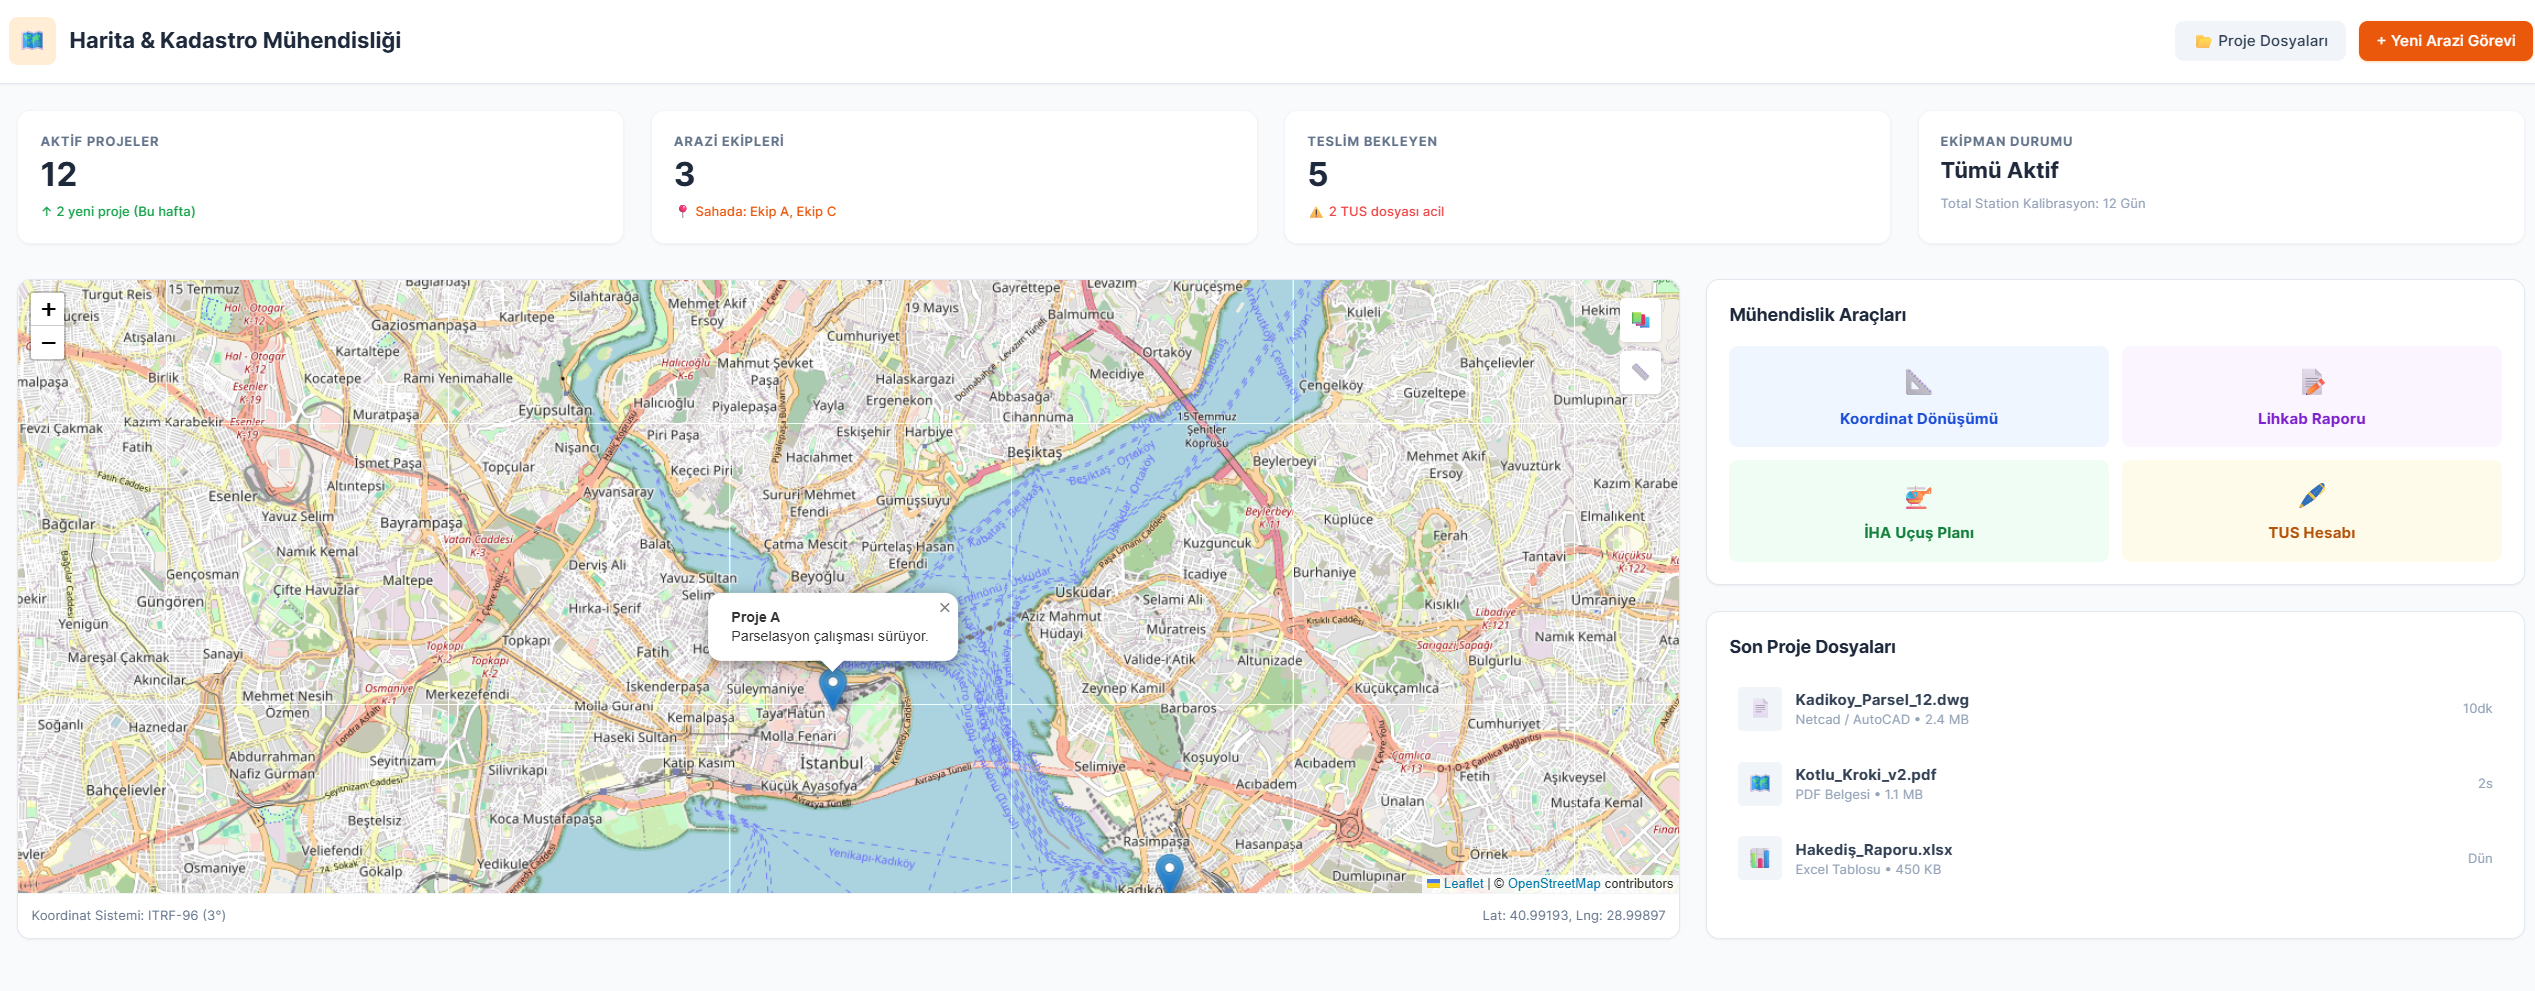Image resolution: width=2535 pixels, height=991 pixels.
Task: Open the map layers control
Action: [x=1640, y=320]
